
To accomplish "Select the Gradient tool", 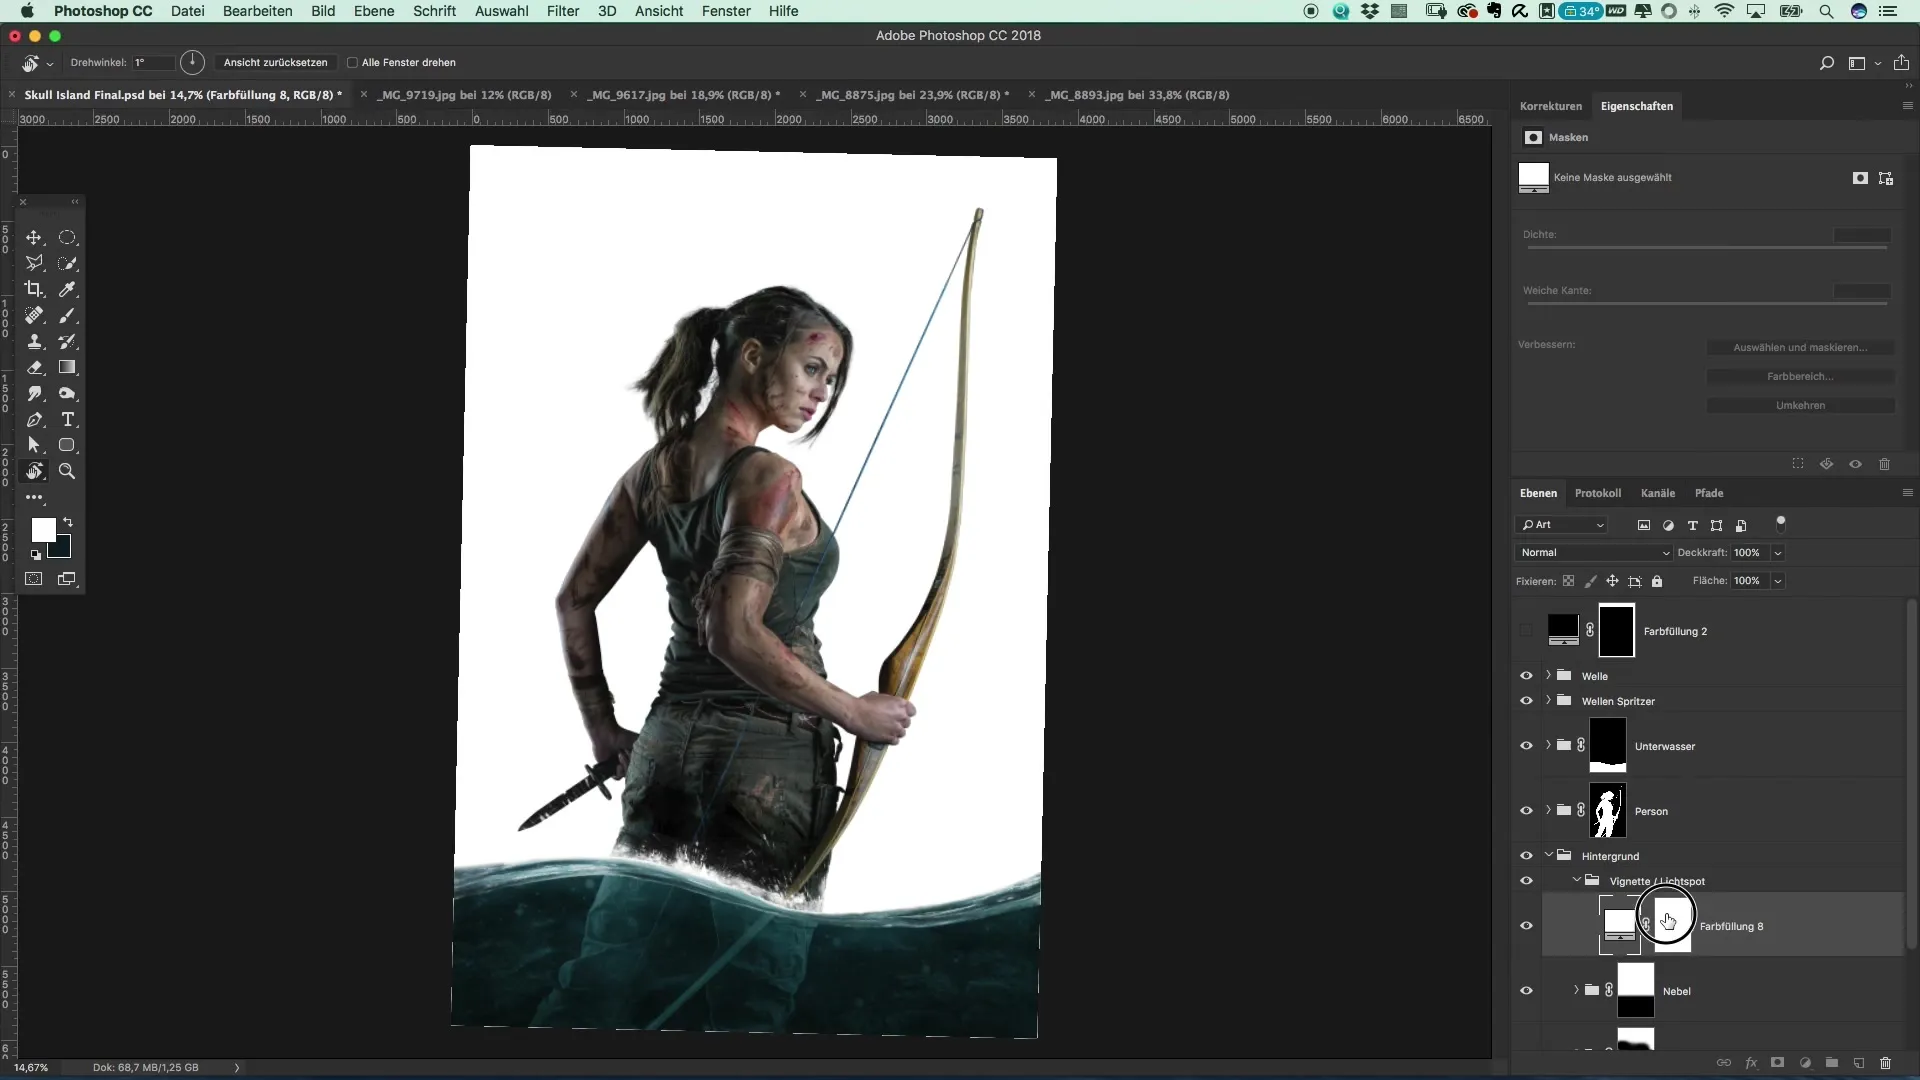I will point(67,367).
